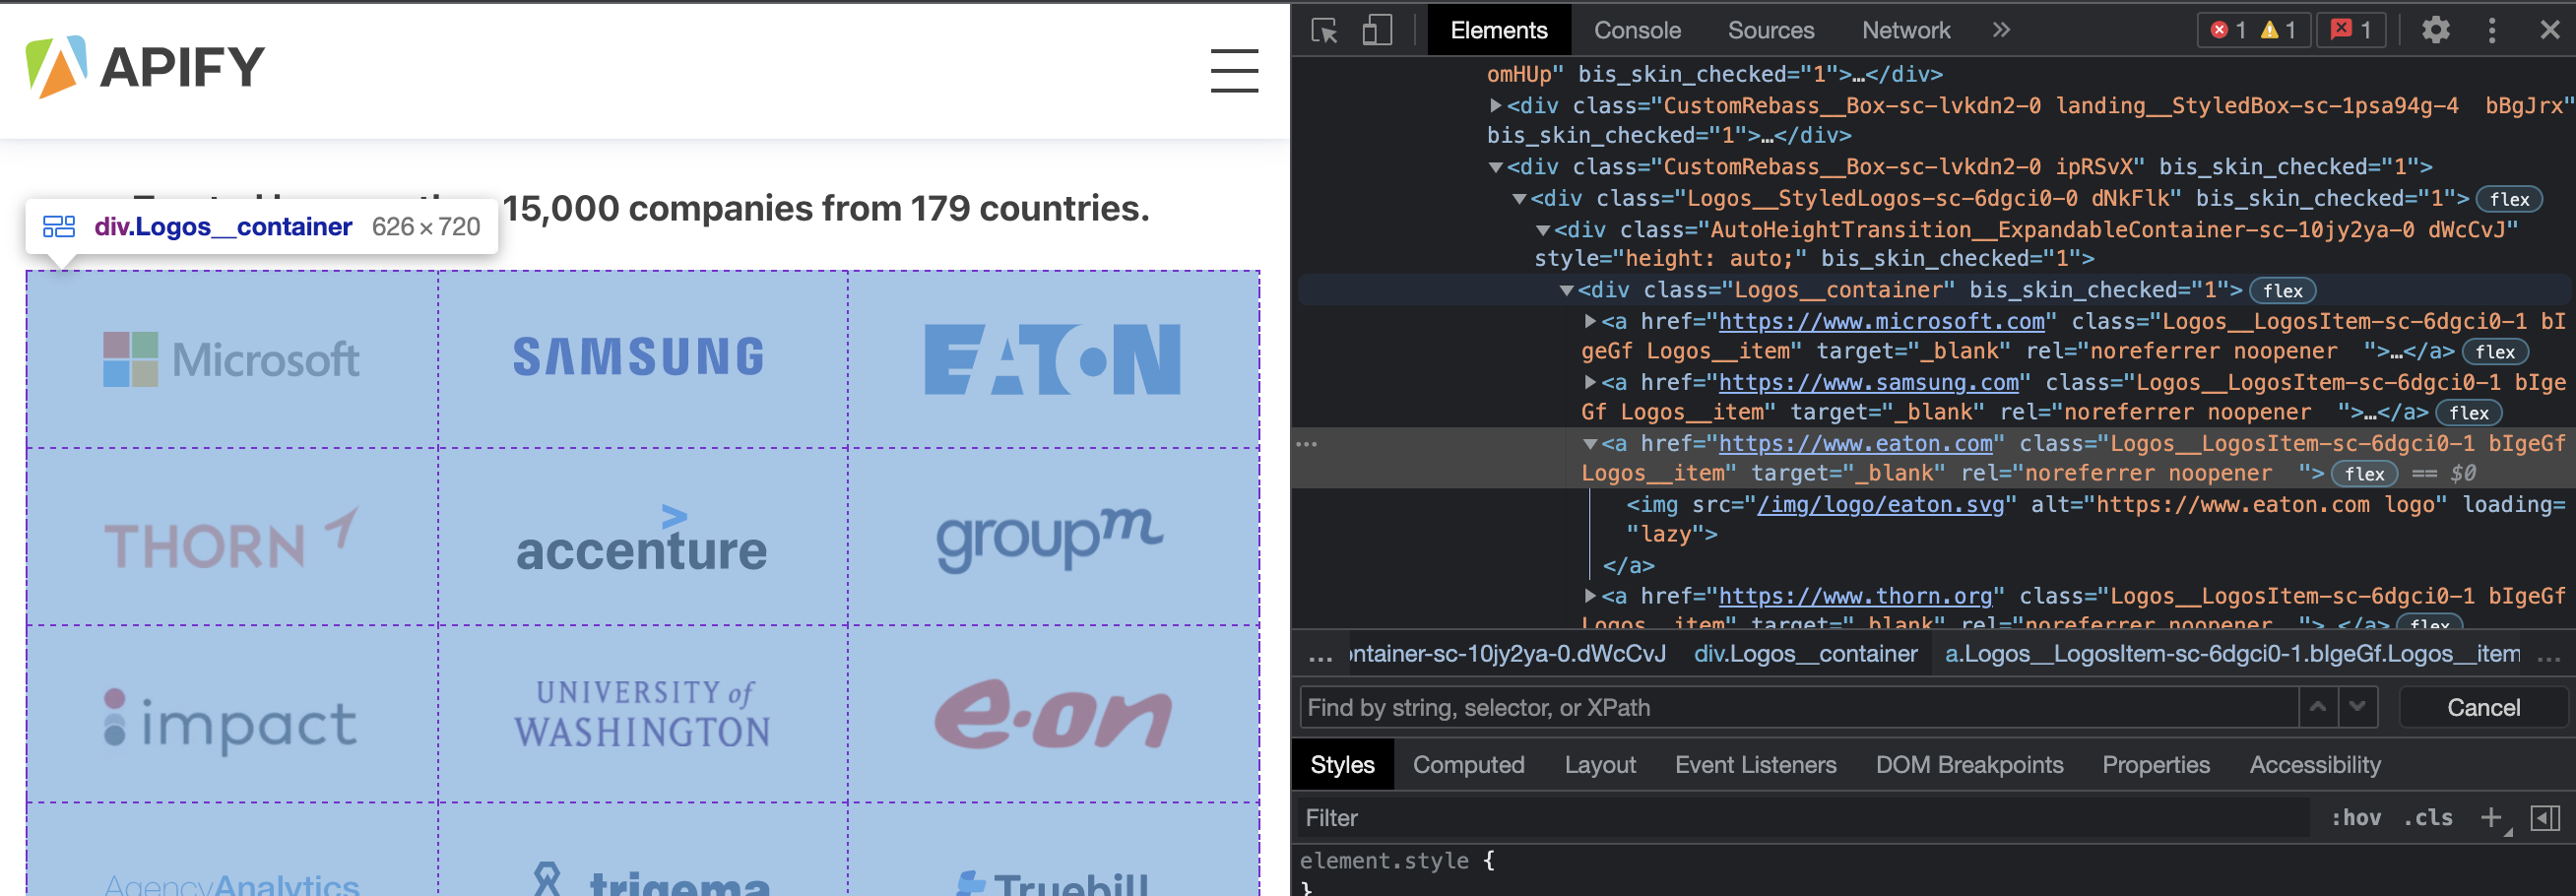Toggle flex badge on microsoft.com anchor
This screenshot has height=896, width=2576.
2495,352
